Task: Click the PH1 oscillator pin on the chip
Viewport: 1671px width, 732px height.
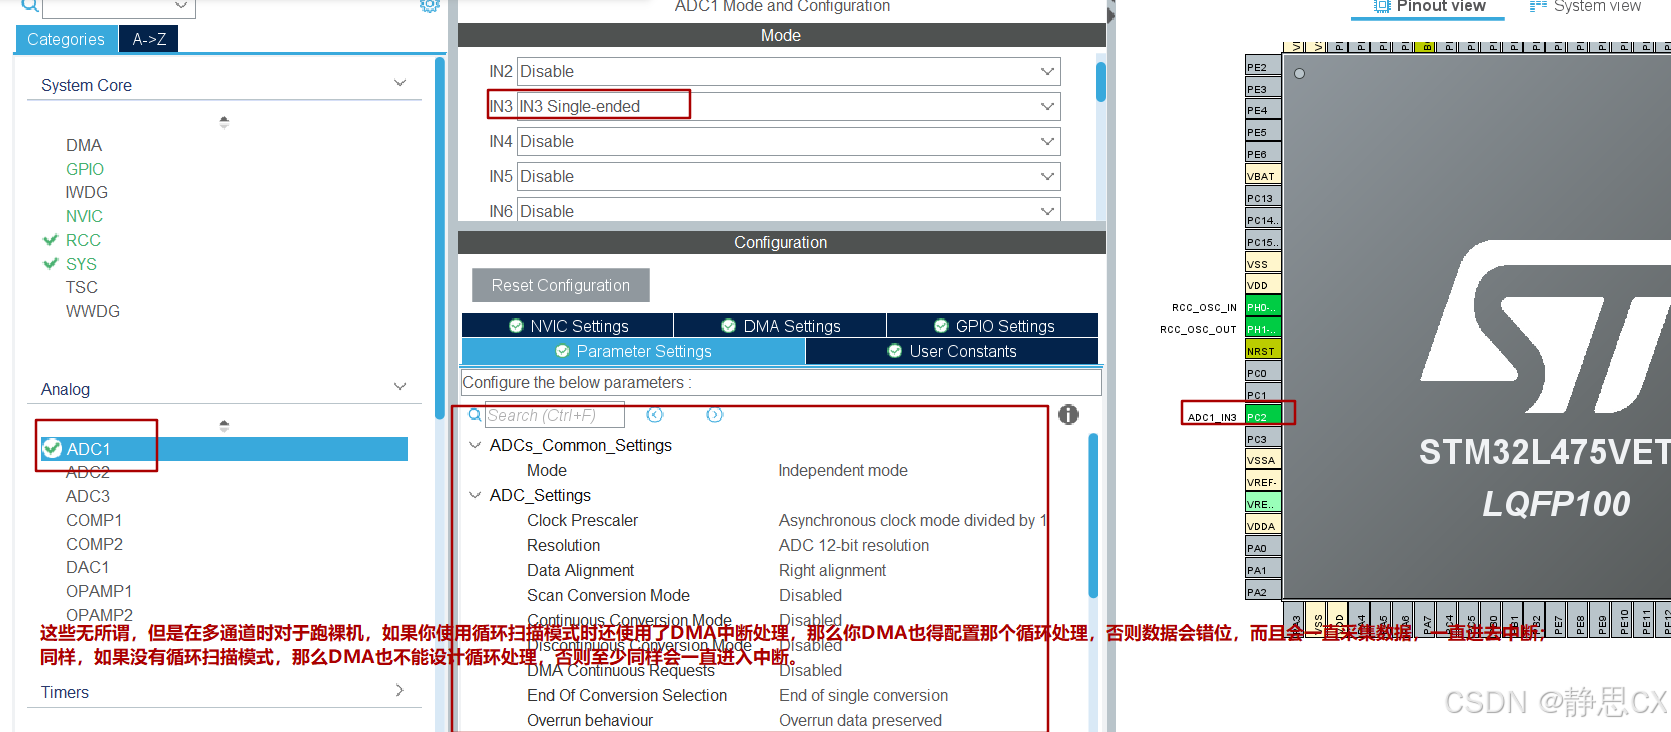Action: point(1263,329)
